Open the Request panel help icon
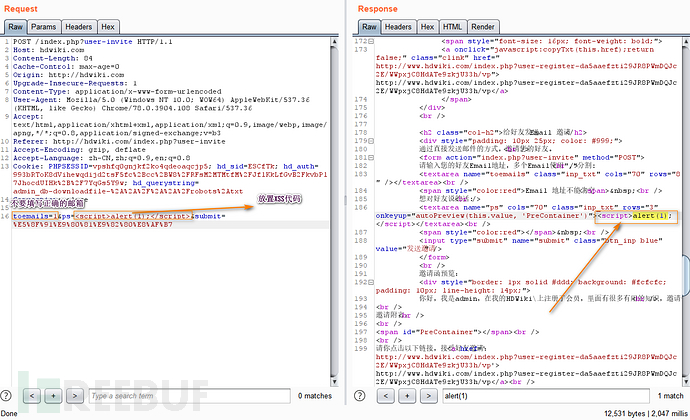The image size is (690, 420). tap(6, 395)
